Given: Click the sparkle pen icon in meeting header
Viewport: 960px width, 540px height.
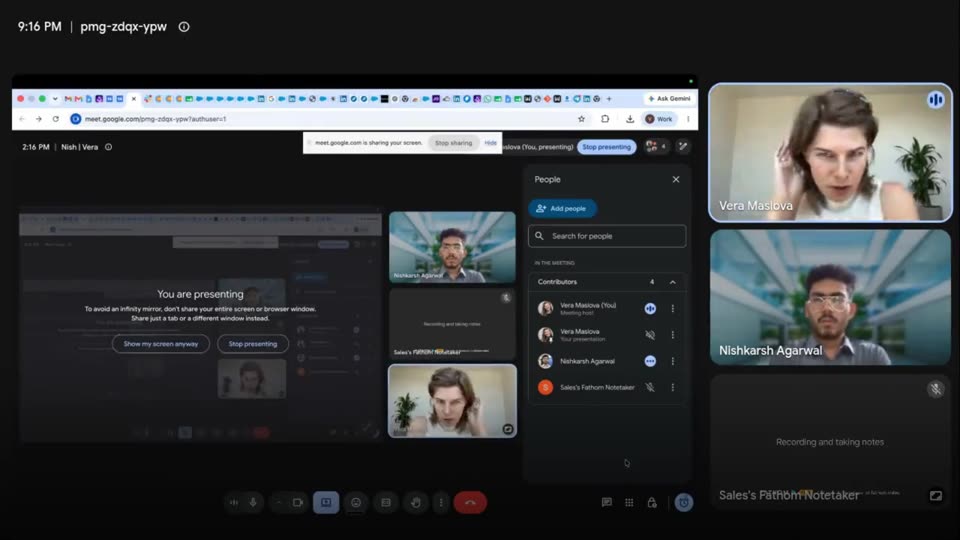Looking at the screenshot, I should tap(683, 146).
